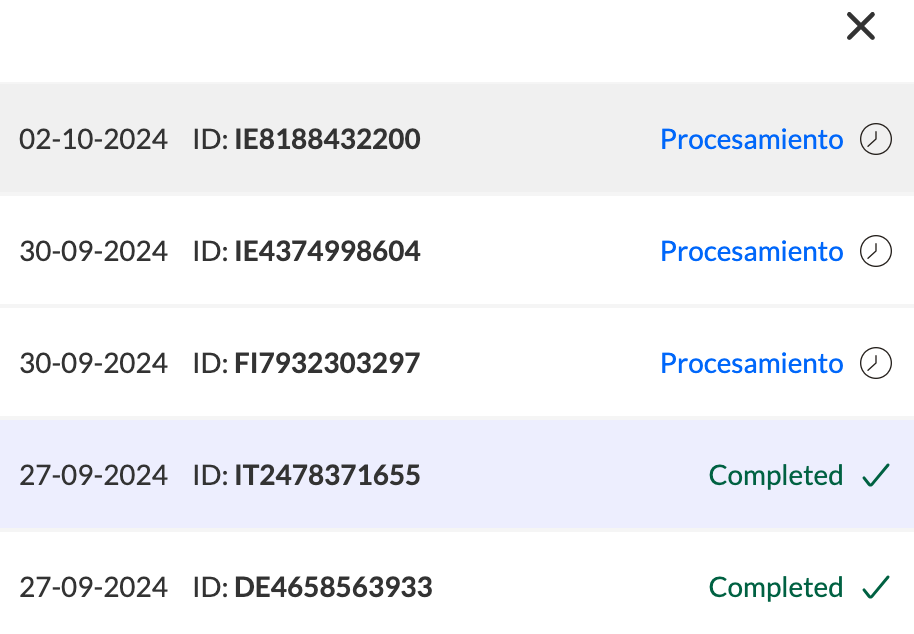The image size is (914, 634).
Task: Click the 02-10-2024 date entry
Action: click(93, 139)
